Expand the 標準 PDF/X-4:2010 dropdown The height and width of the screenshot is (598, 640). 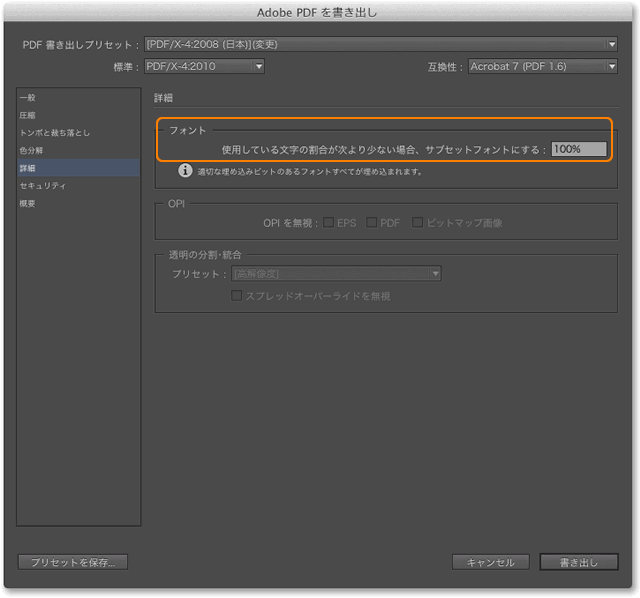click(204, 66)
